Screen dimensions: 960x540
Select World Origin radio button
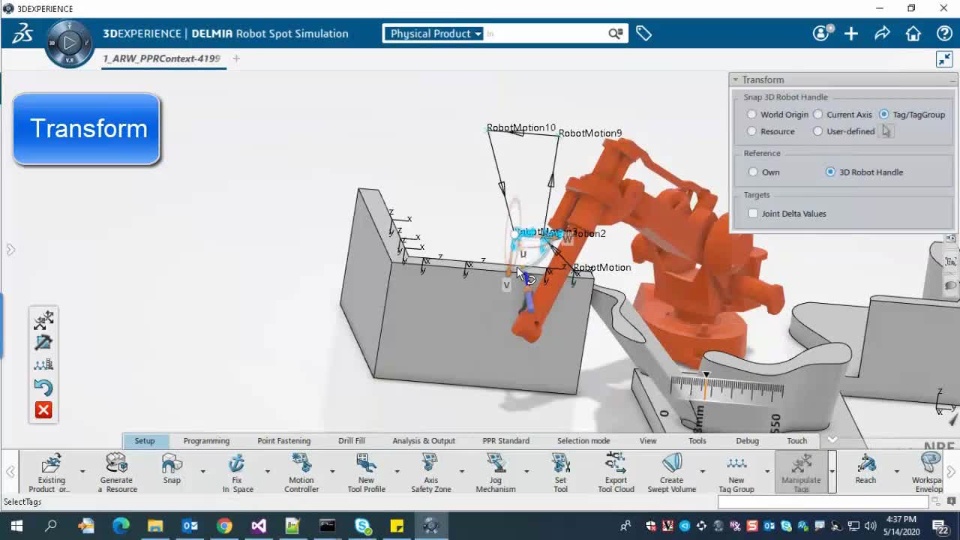coord(752,114)
